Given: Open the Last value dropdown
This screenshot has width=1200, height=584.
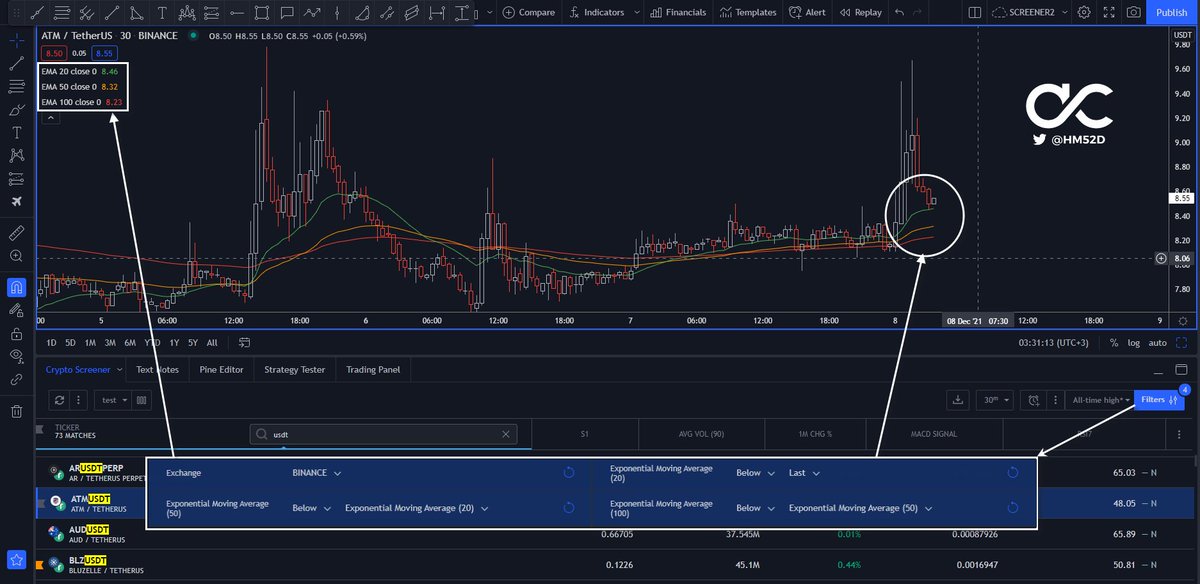Looking at the screenshot, I should tap(804, 472).
